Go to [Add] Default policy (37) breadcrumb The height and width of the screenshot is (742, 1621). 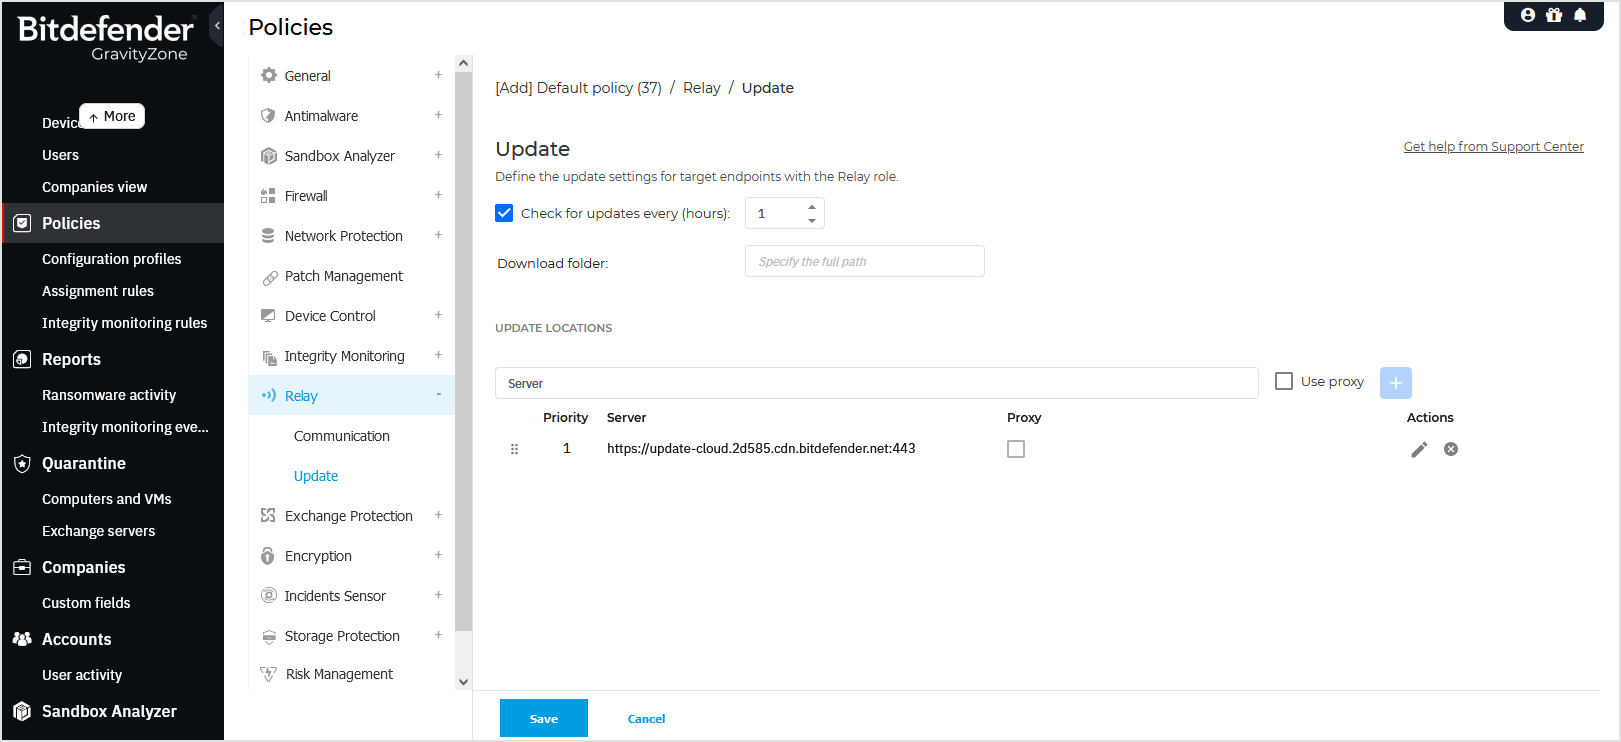coord(579,88)
